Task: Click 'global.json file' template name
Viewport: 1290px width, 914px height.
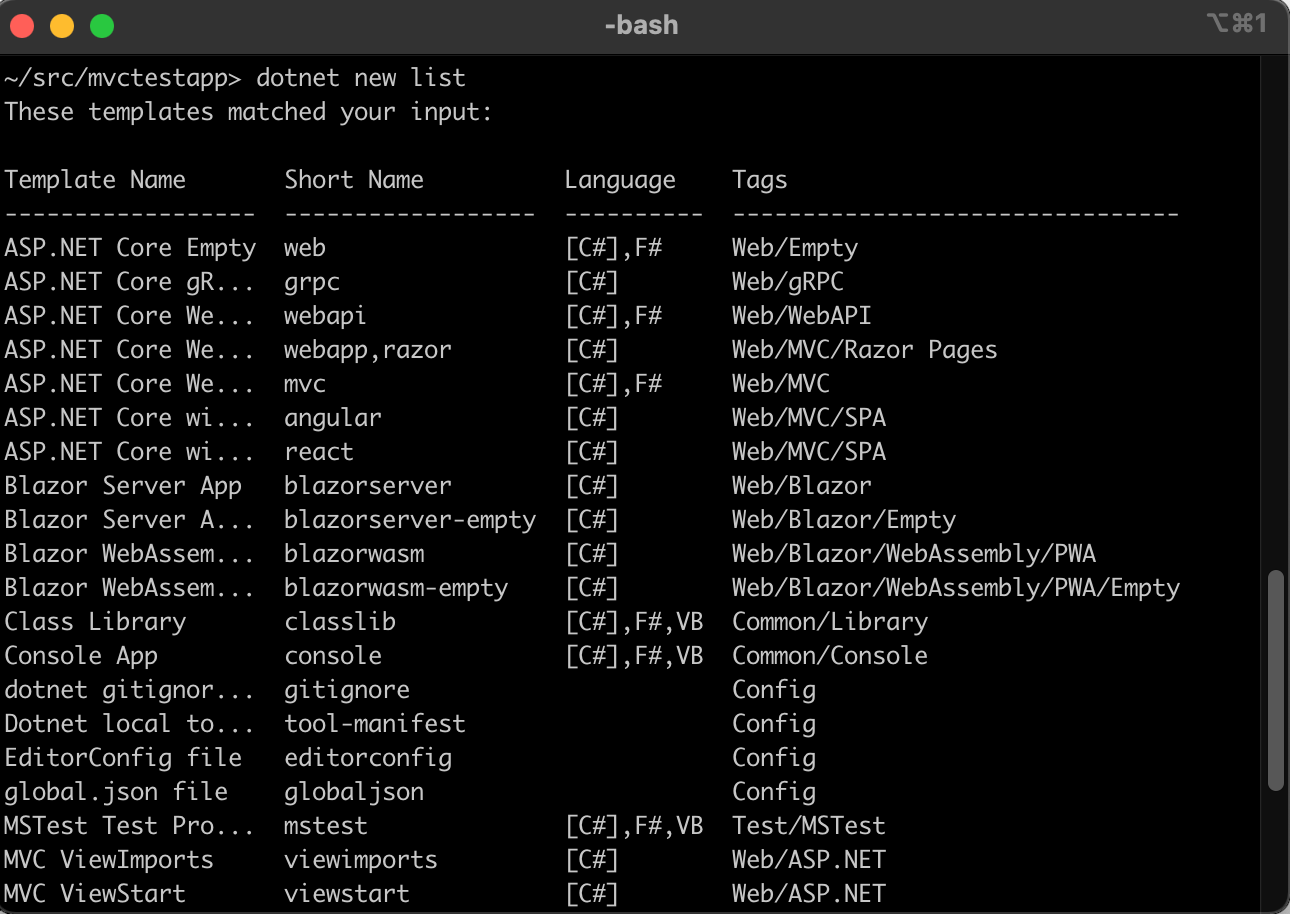Action: (x=116, y=792)
